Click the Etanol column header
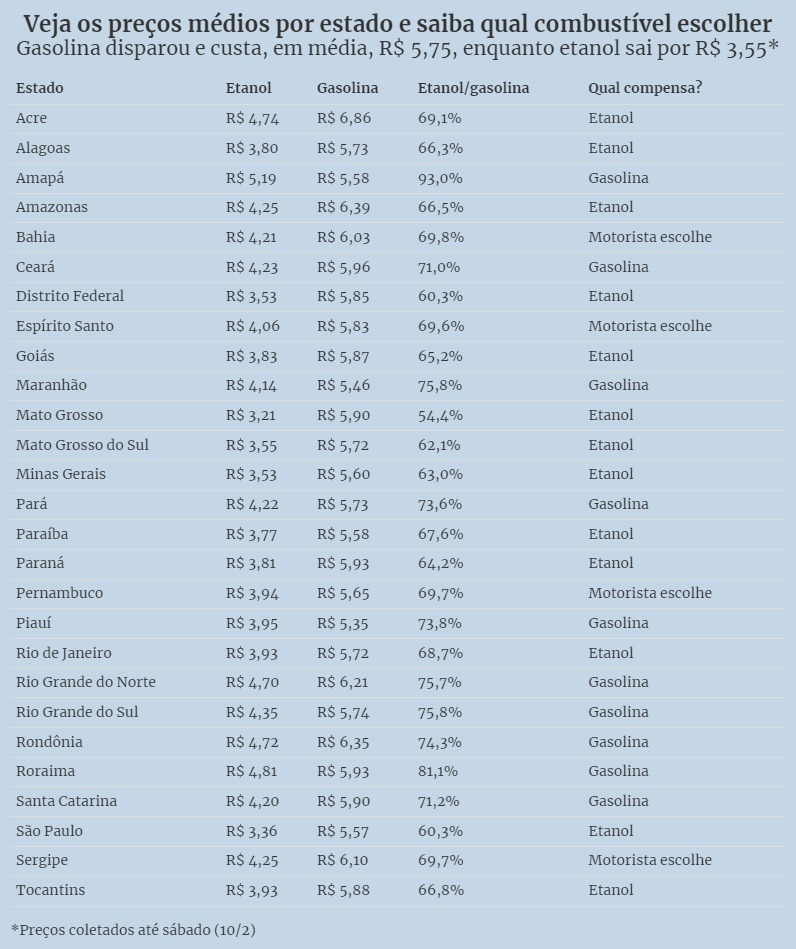 tap(248, 88)
